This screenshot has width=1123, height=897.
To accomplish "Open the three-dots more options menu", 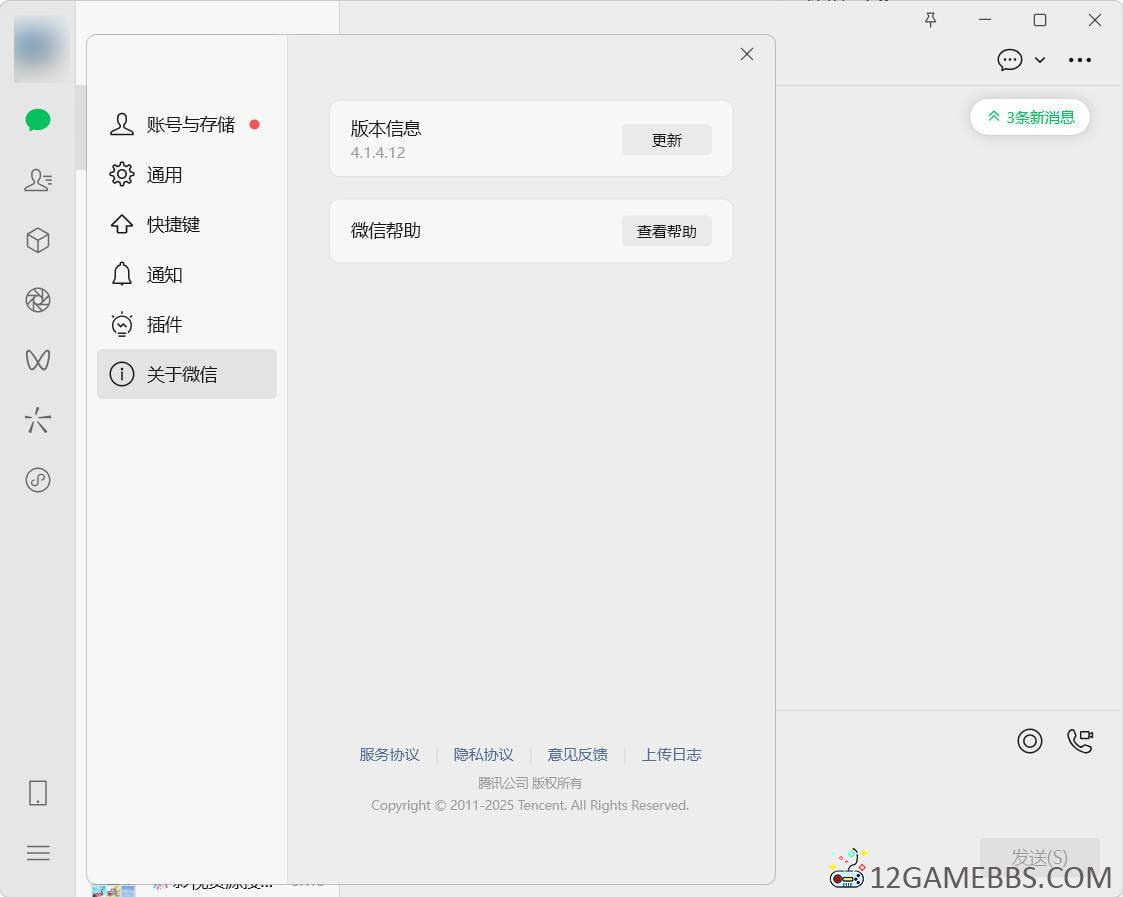I will (1080, 60).
